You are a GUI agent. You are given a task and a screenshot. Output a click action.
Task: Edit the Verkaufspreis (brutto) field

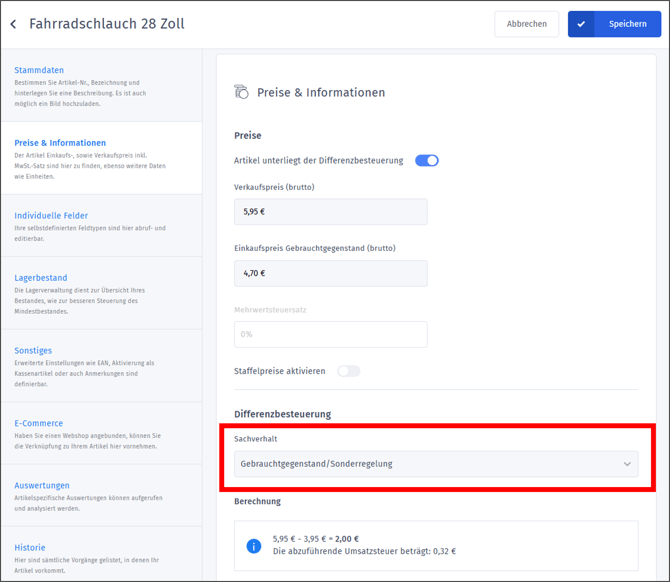(330, 212)
